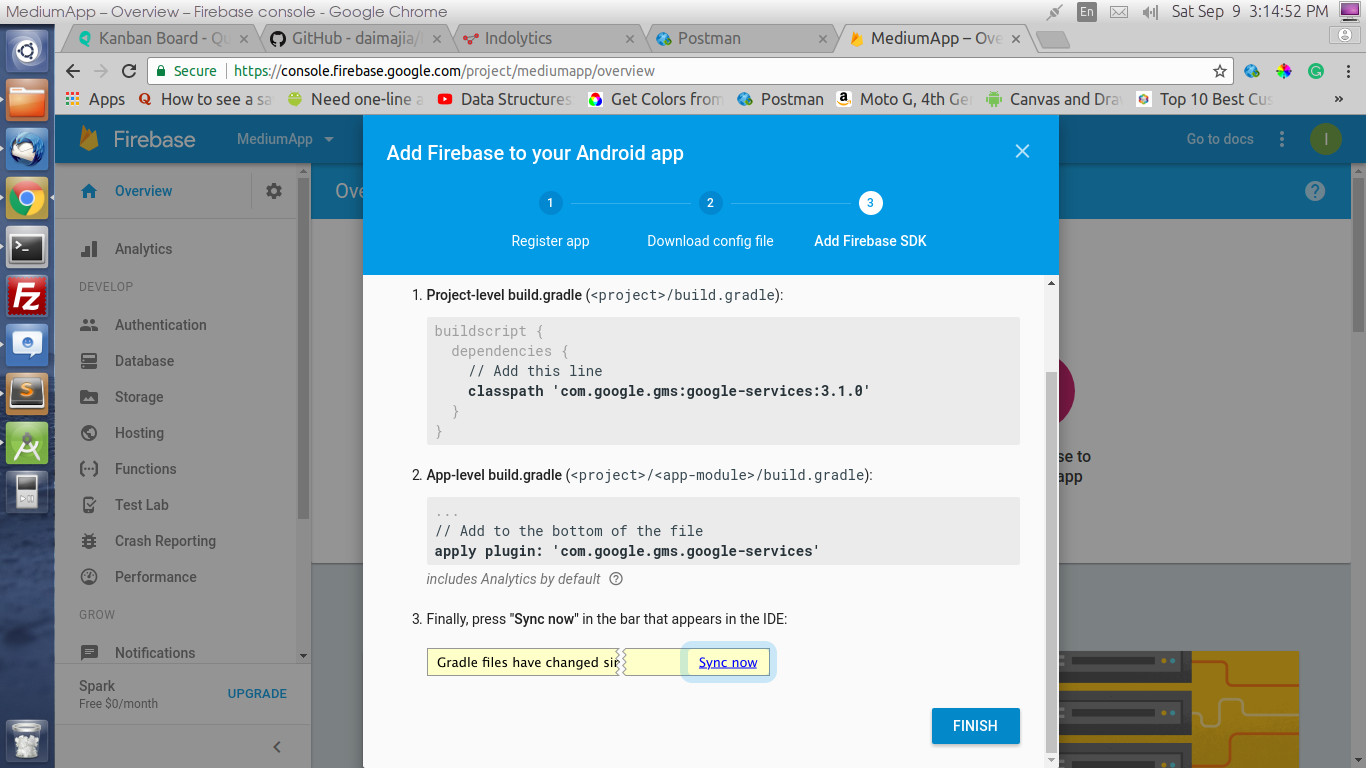Open Thunderbird from the dock

[27, 149]
